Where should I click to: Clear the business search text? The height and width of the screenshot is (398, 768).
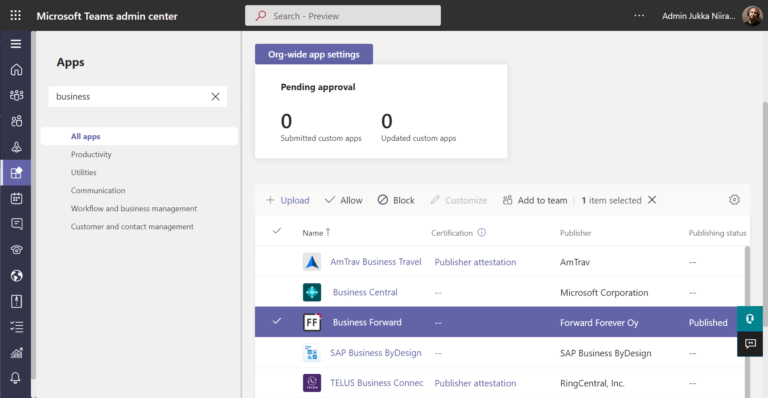coord(216,96)
